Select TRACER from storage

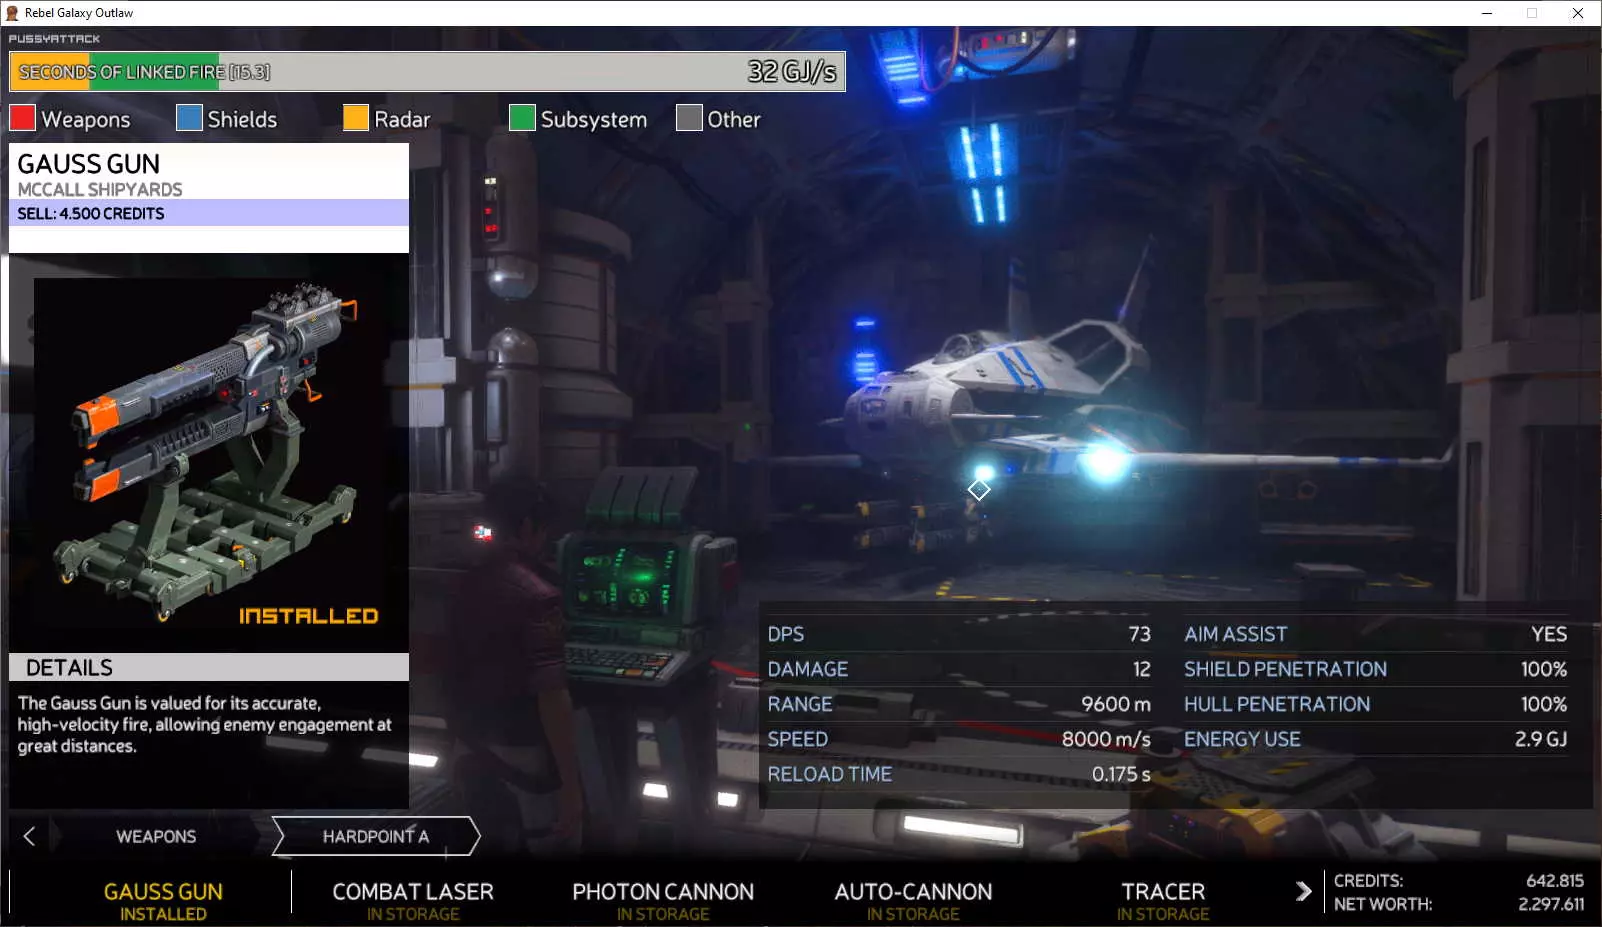coord(1163,900)
